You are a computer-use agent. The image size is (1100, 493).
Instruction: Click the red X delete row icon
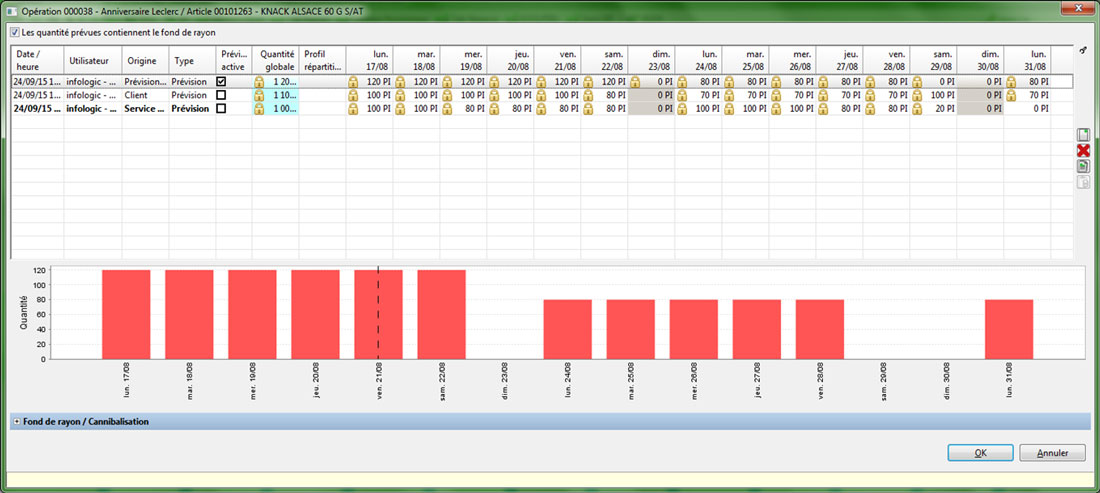click(1083, 151)
